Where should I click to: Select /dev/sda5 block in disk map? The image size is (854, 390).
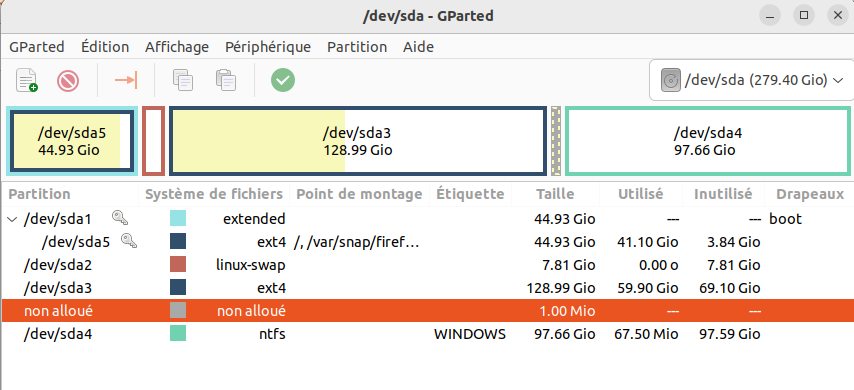click(71, 142)
